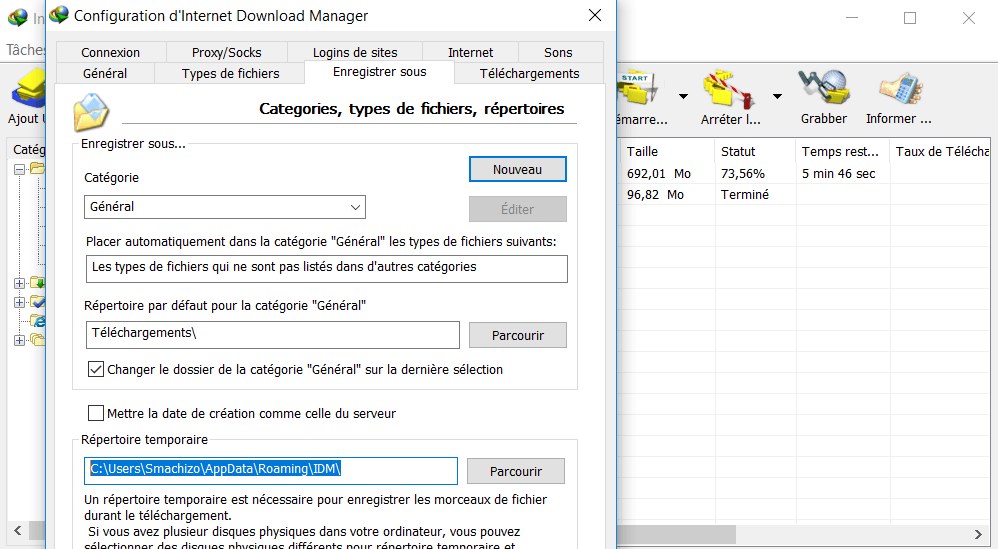Click the file types text field
Viewport: 998px width, 549px height.
[327, 268]
